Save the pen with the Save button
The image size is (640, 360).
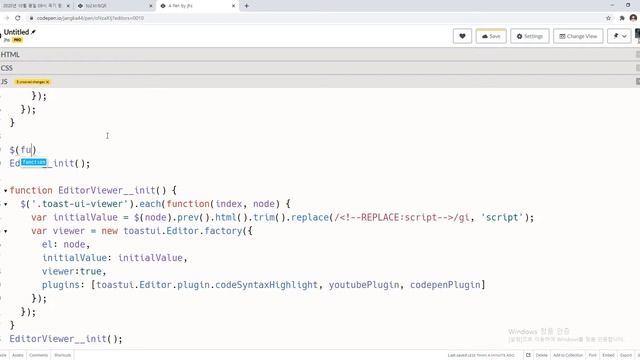point(491,36)
